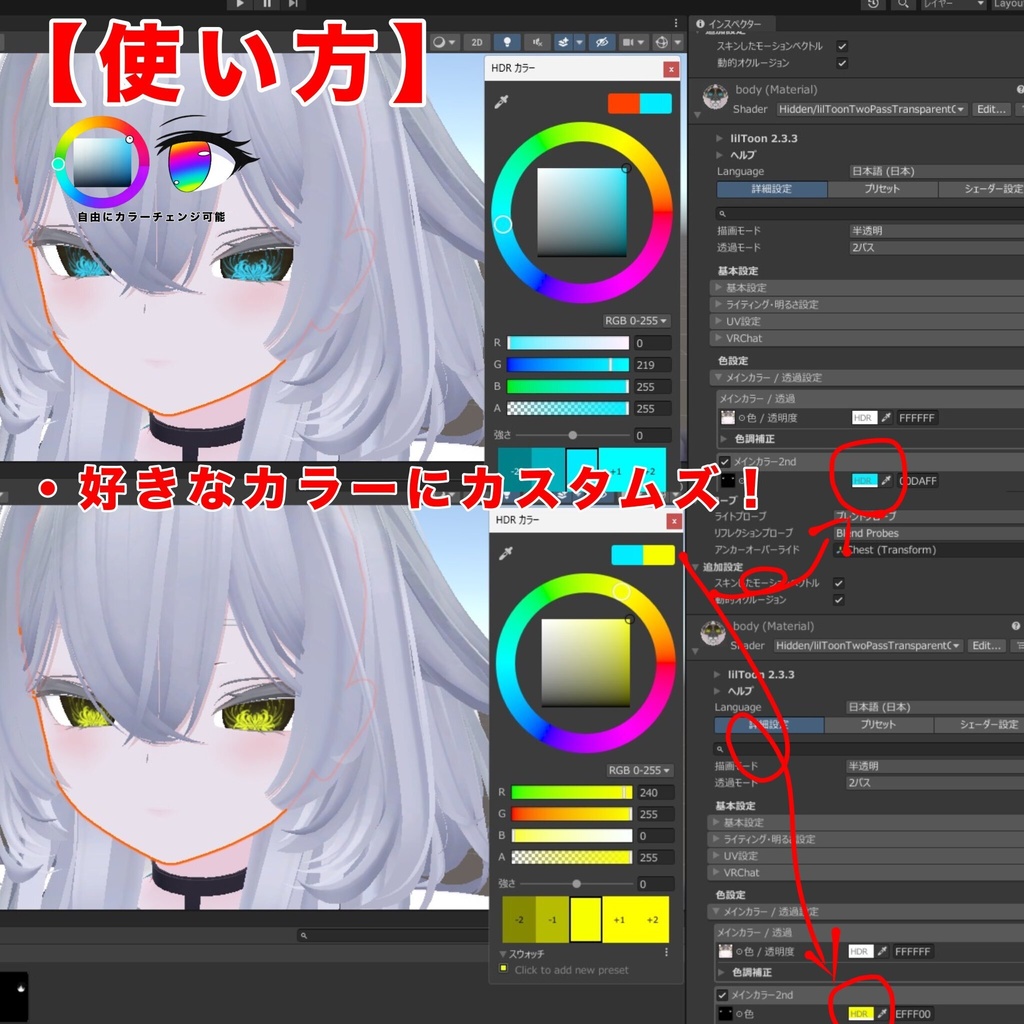This screenshot has height=1024, width=1024.
Task: Collapse the スウォッチ section in the yellow color window
Action: coord(504,953)
